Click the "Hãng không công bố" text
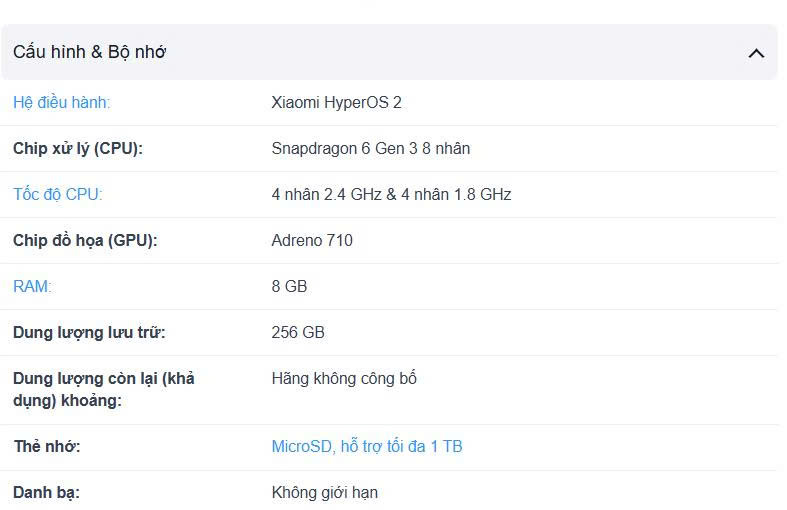Image resolution: width=787 pixels, height=510 pixels. pos(343,378)
